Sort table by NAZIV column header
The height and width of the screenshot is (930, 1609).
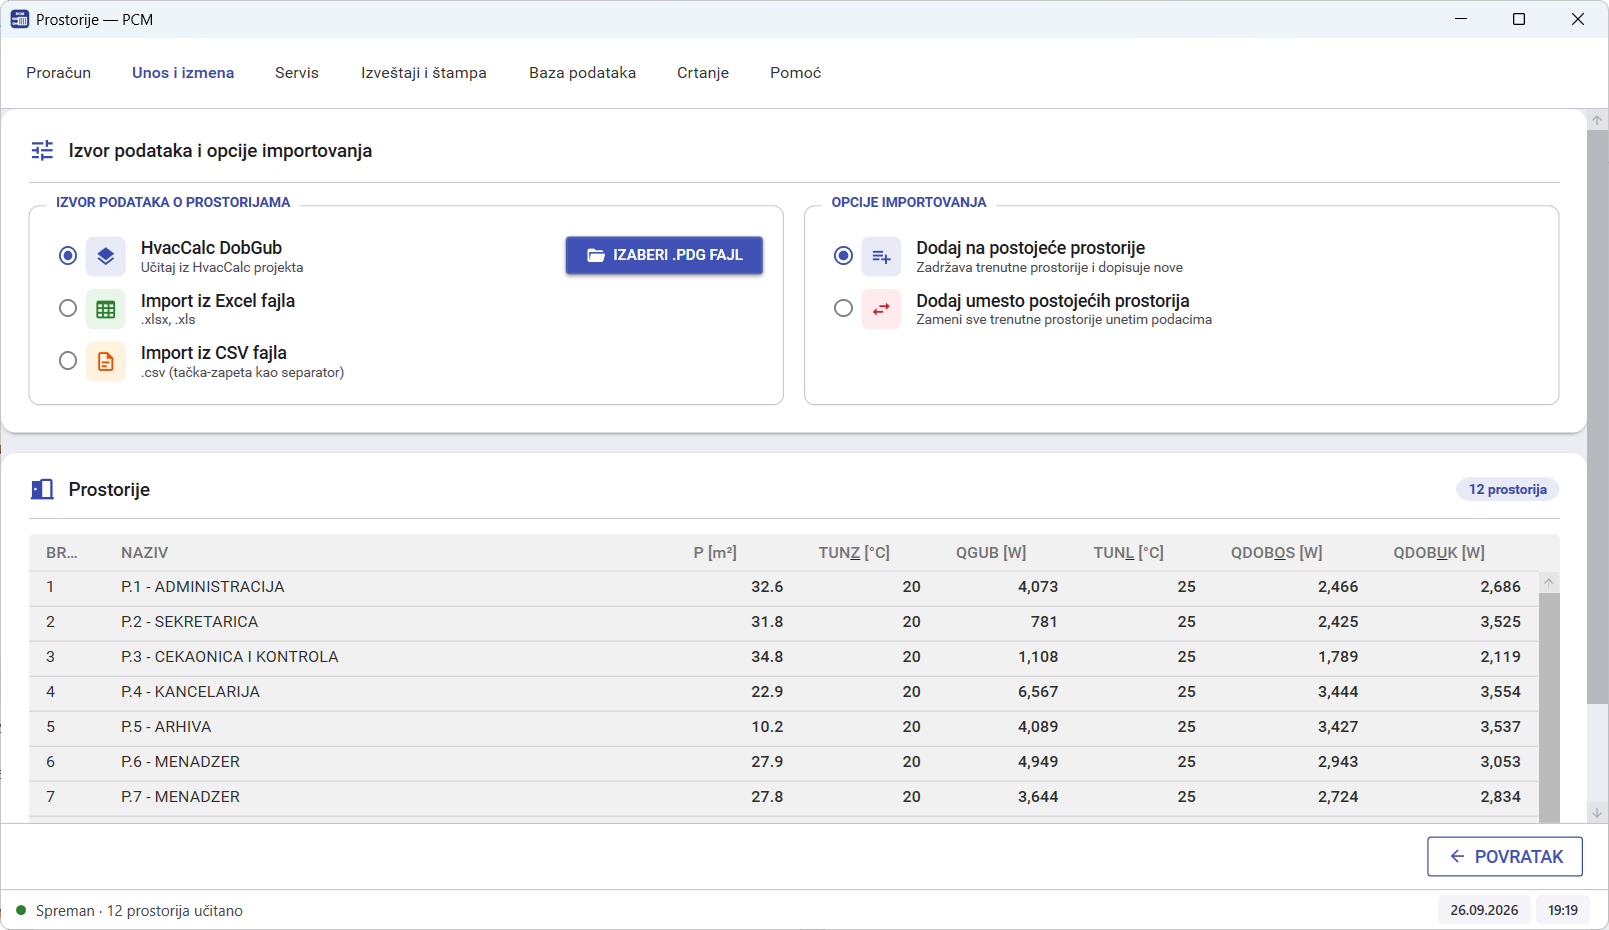click(145, 553)
